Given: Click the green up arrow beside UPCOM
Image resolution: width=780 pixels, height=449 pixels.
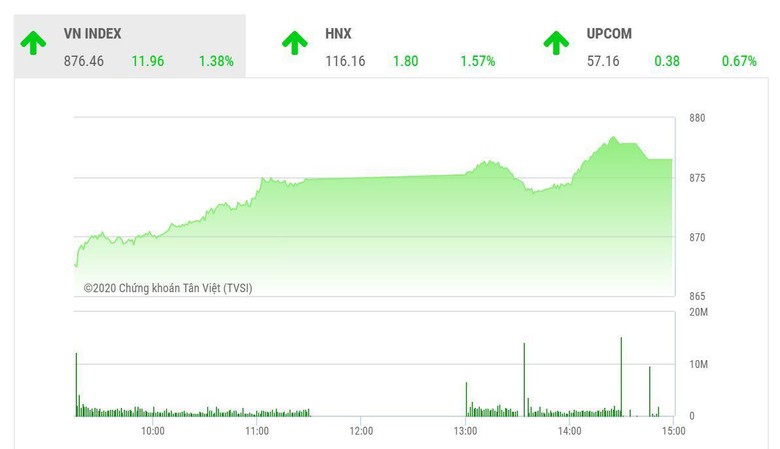Looking at the screenshot, I should coord(556,43).
